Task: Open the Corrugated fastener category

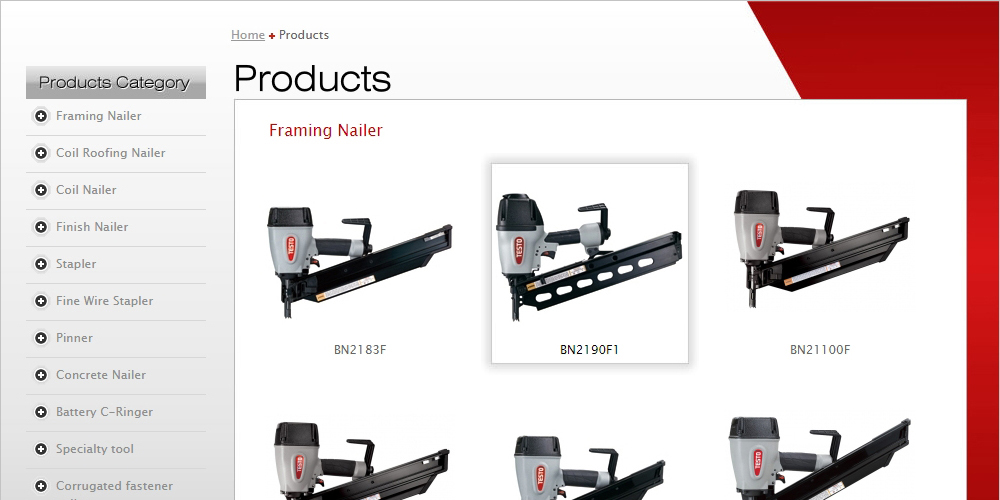Action: pyautogui.click(x=114, y=486)
